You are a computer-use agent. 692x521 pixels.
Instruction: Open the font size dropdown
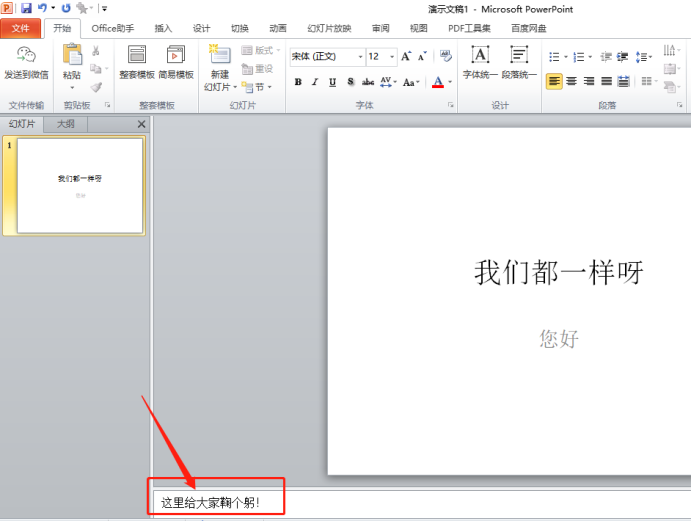(392, 57)
